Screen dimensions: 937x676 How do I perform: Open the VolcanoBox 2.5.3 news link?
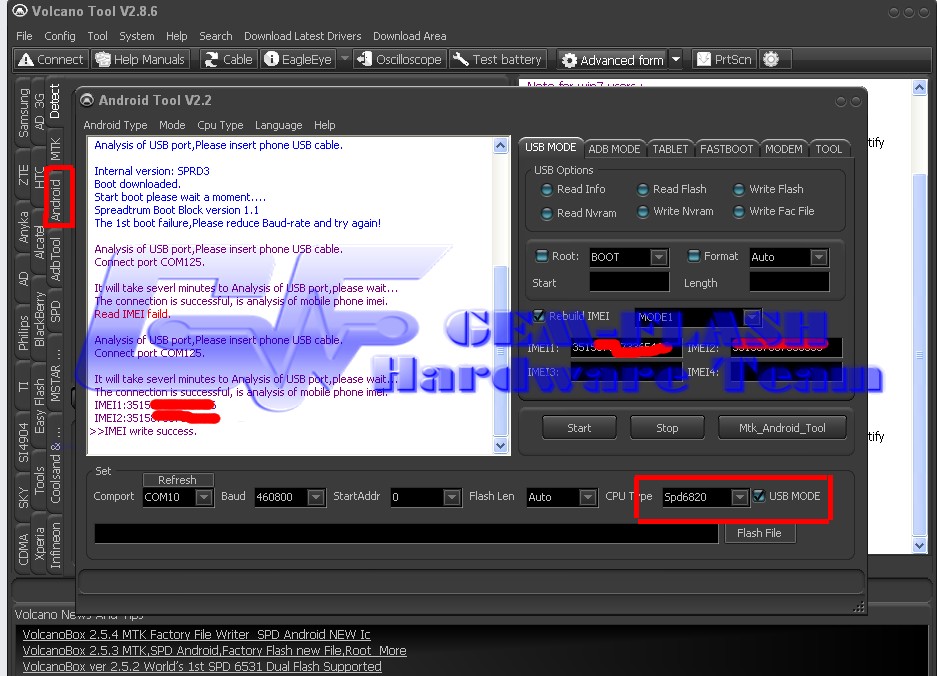pyautogui.click(x=215, y=650)
